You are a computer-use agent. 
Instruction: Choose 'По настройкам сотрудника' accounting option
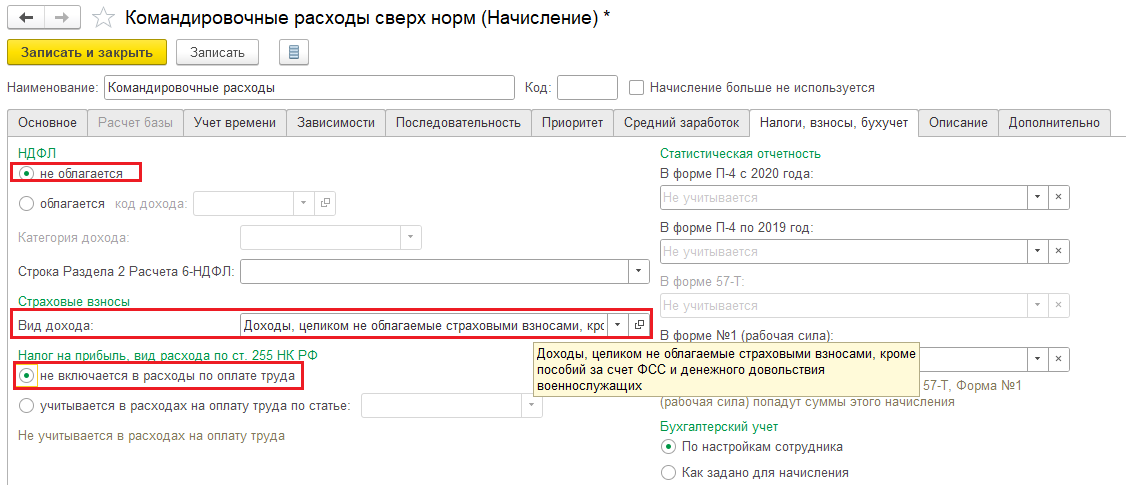coord(668,447)
